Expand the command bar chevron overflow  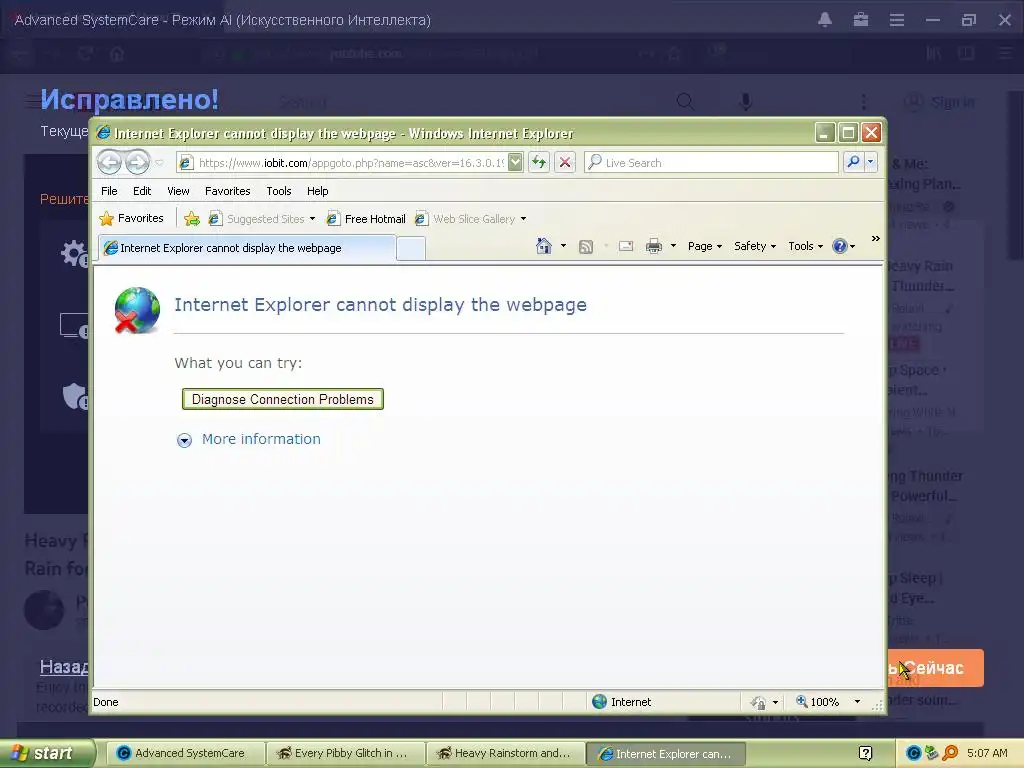pos(876,239)
